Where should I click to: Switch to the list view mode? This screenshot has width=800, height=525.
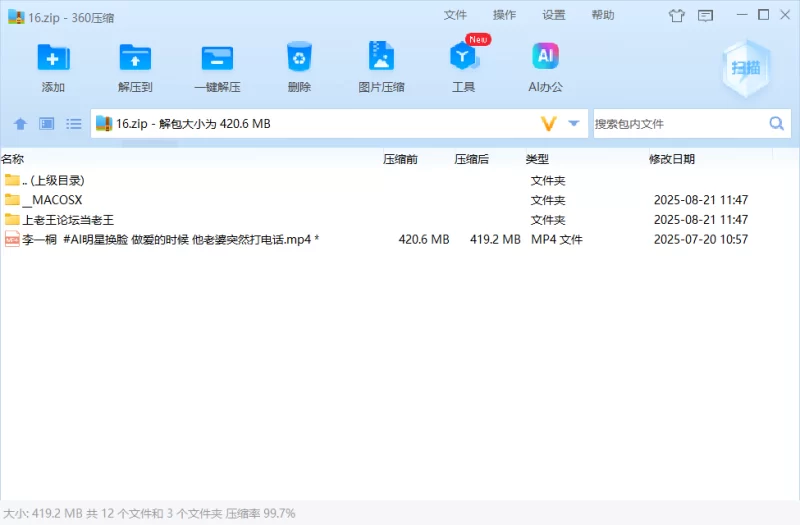[x=73, y=123]
